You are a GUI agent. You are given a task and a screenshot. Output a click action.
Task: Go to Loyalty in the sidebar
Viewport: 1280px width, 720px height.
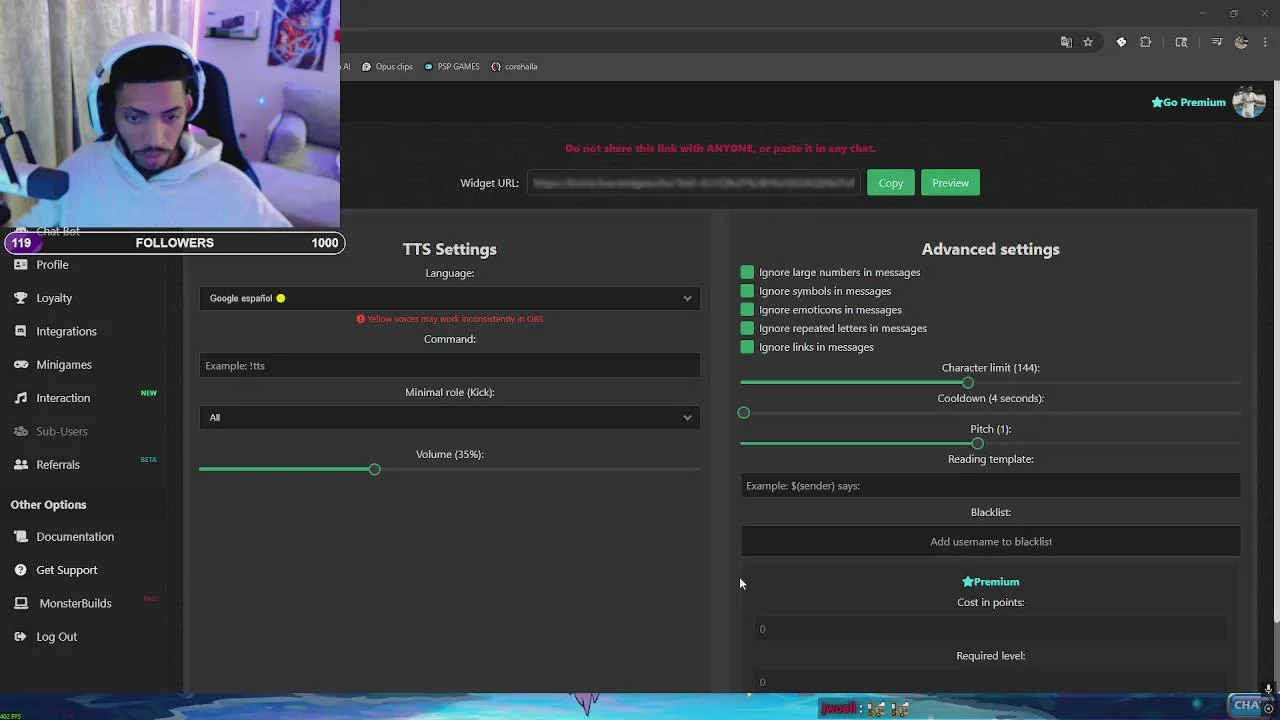point(54,298)
